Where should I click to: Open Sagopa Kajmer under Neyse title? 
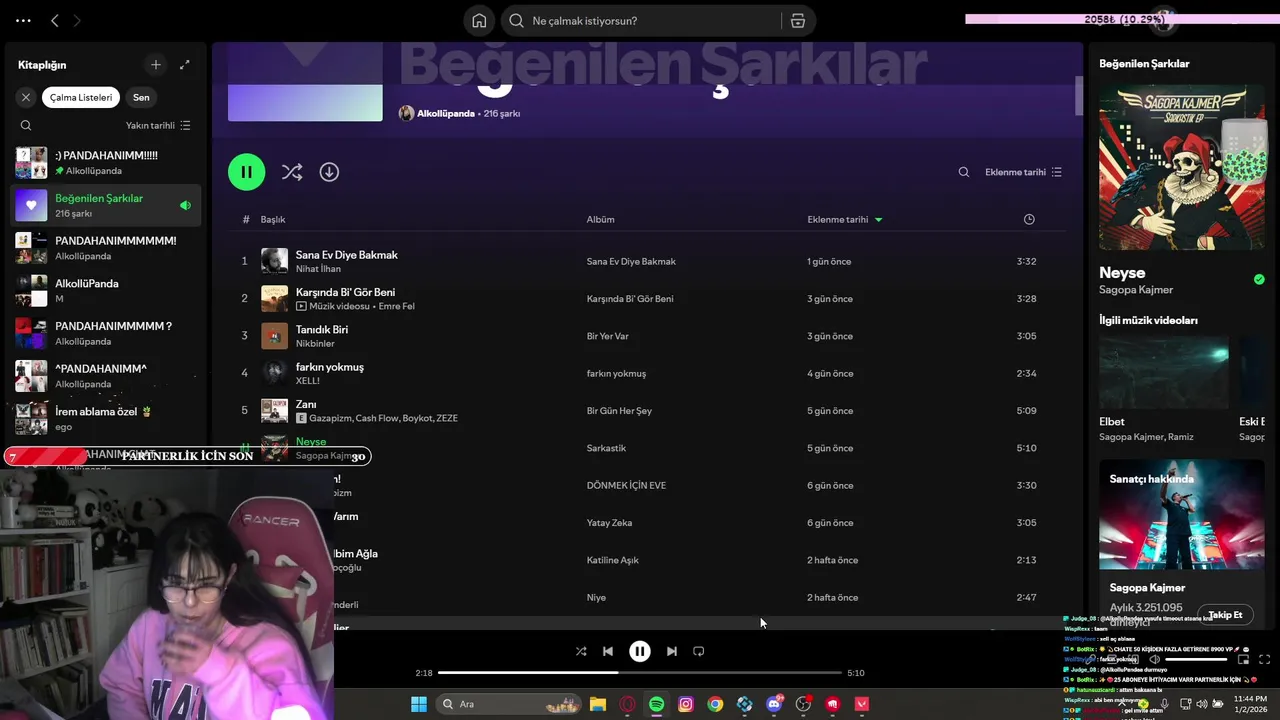pyautogui.click(x=1136, y=290)
